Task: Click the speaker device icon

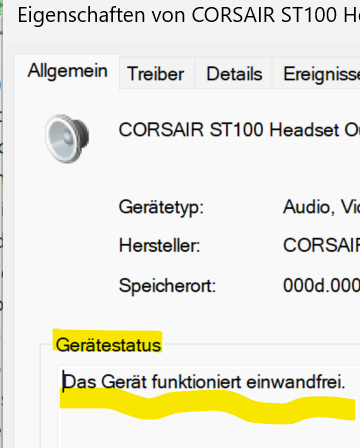Action: pyautogui.click(x=67, y=138)
